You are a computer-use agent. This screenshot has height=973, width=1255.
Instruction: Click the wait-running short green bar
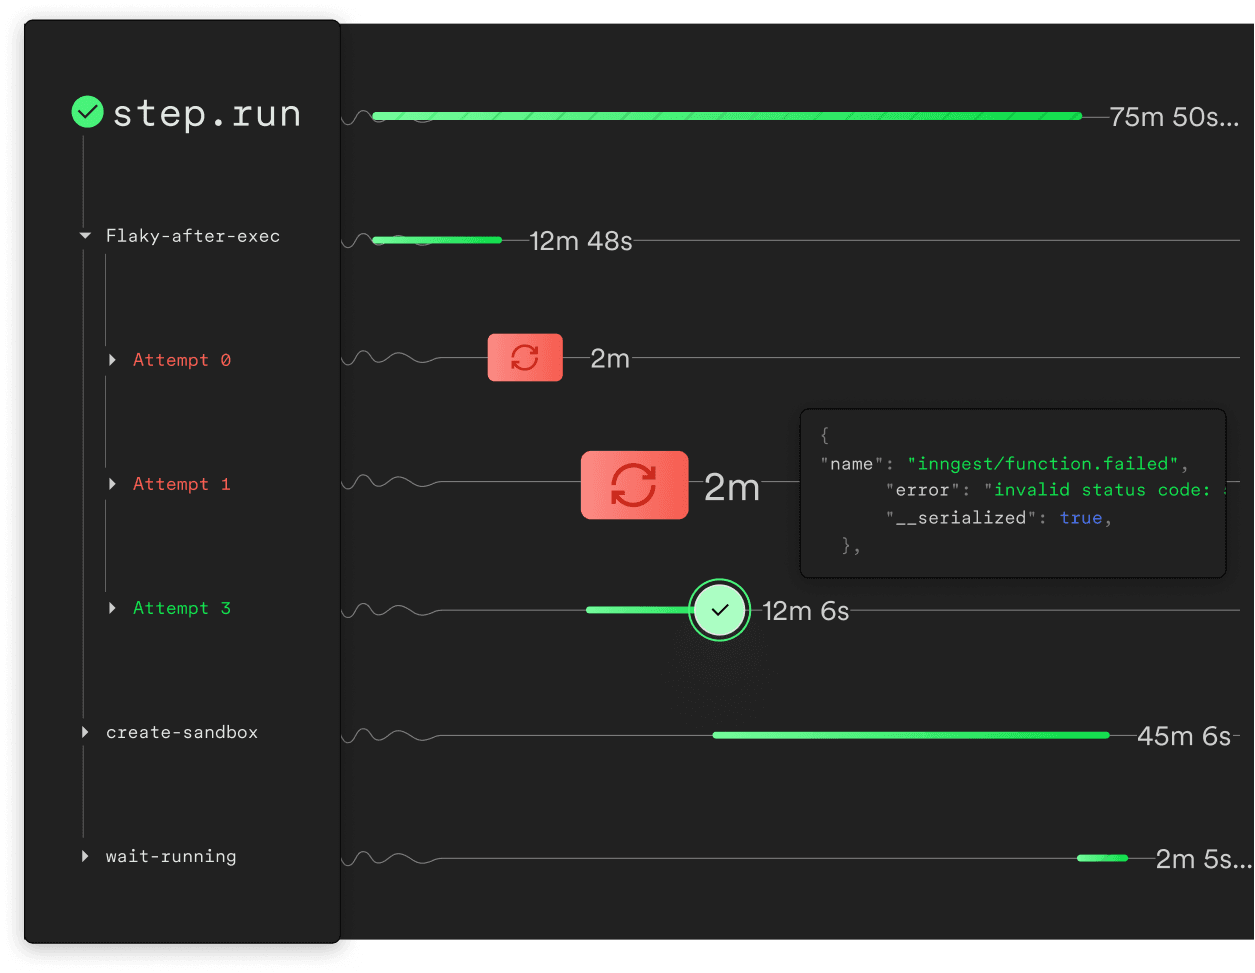coord(1103,858)
